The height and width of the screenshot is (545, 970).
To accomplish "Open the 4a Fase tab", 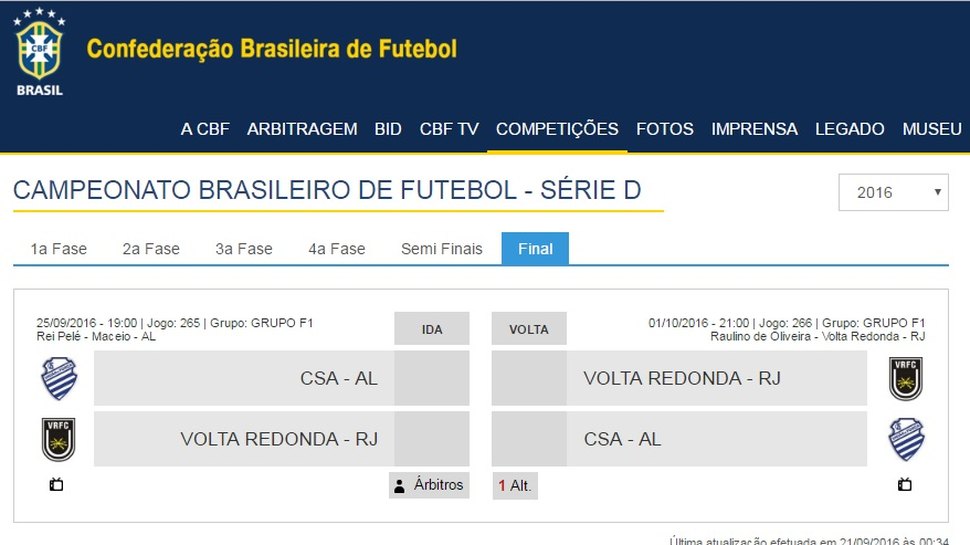I will pos(337,249).
